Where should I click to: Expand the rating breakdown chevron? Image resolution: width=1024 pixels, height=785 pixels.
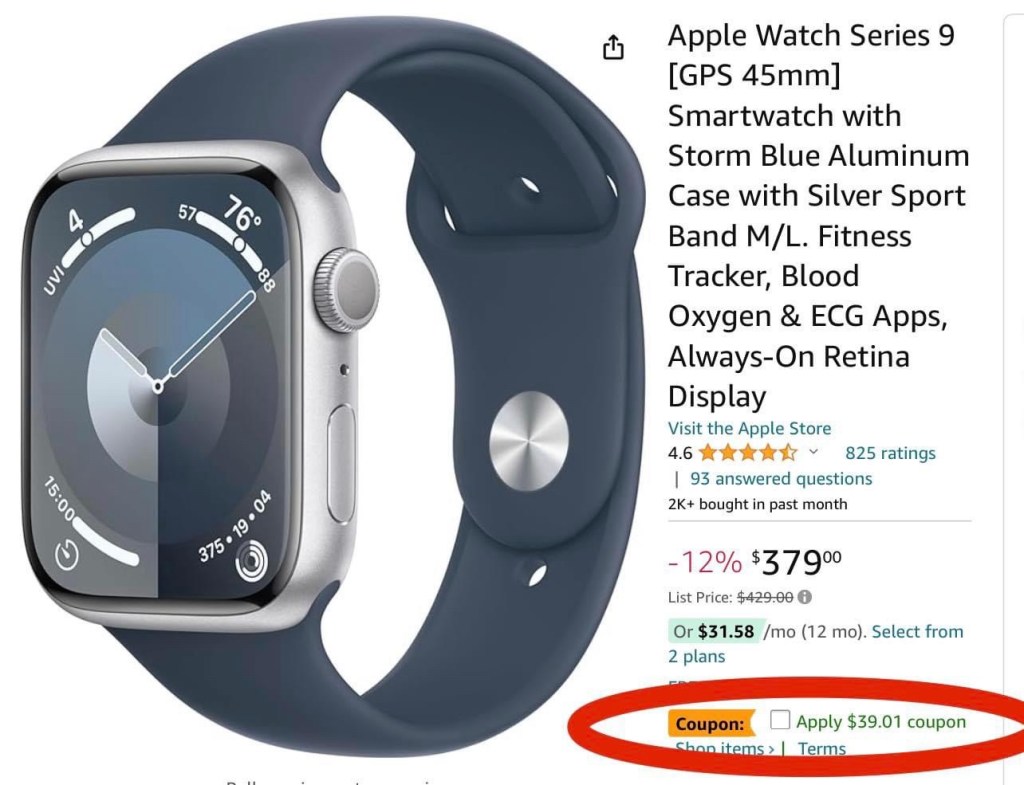point(814,451)
